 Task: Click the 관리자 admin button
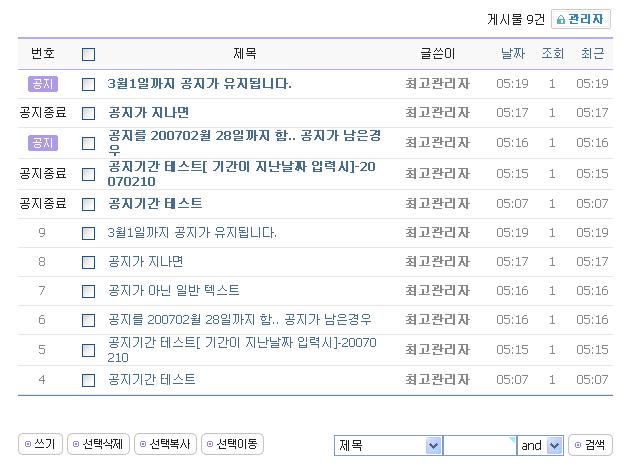(x=581, y=19)
